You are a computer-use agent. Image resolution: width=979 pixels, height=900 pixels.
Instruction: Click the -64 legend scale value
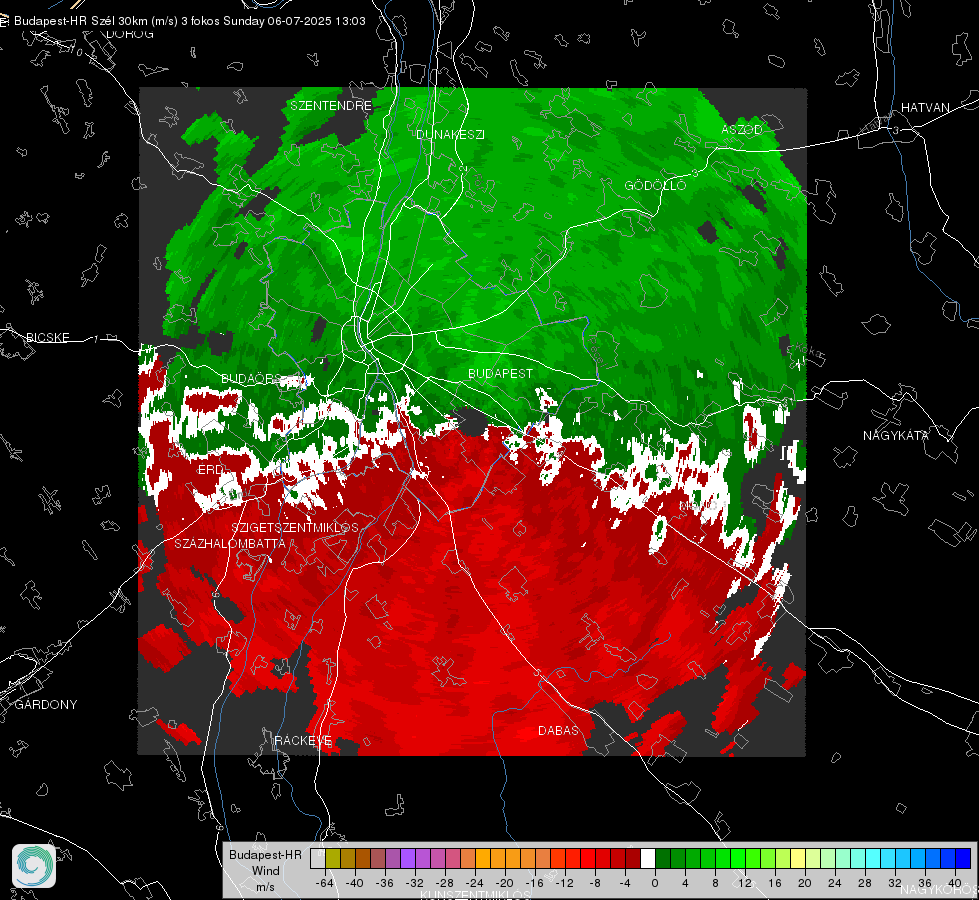coord(325,883)
